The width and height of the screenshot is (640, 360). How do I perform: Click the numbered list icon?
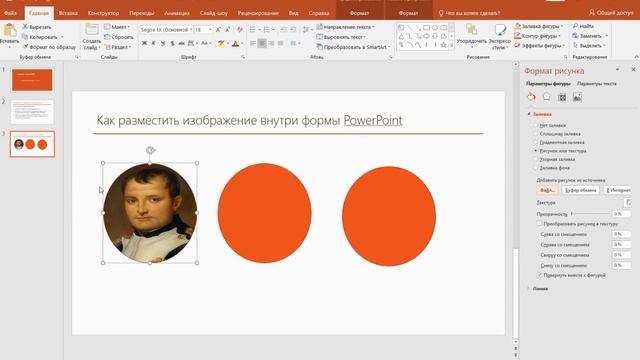point(267,30)
